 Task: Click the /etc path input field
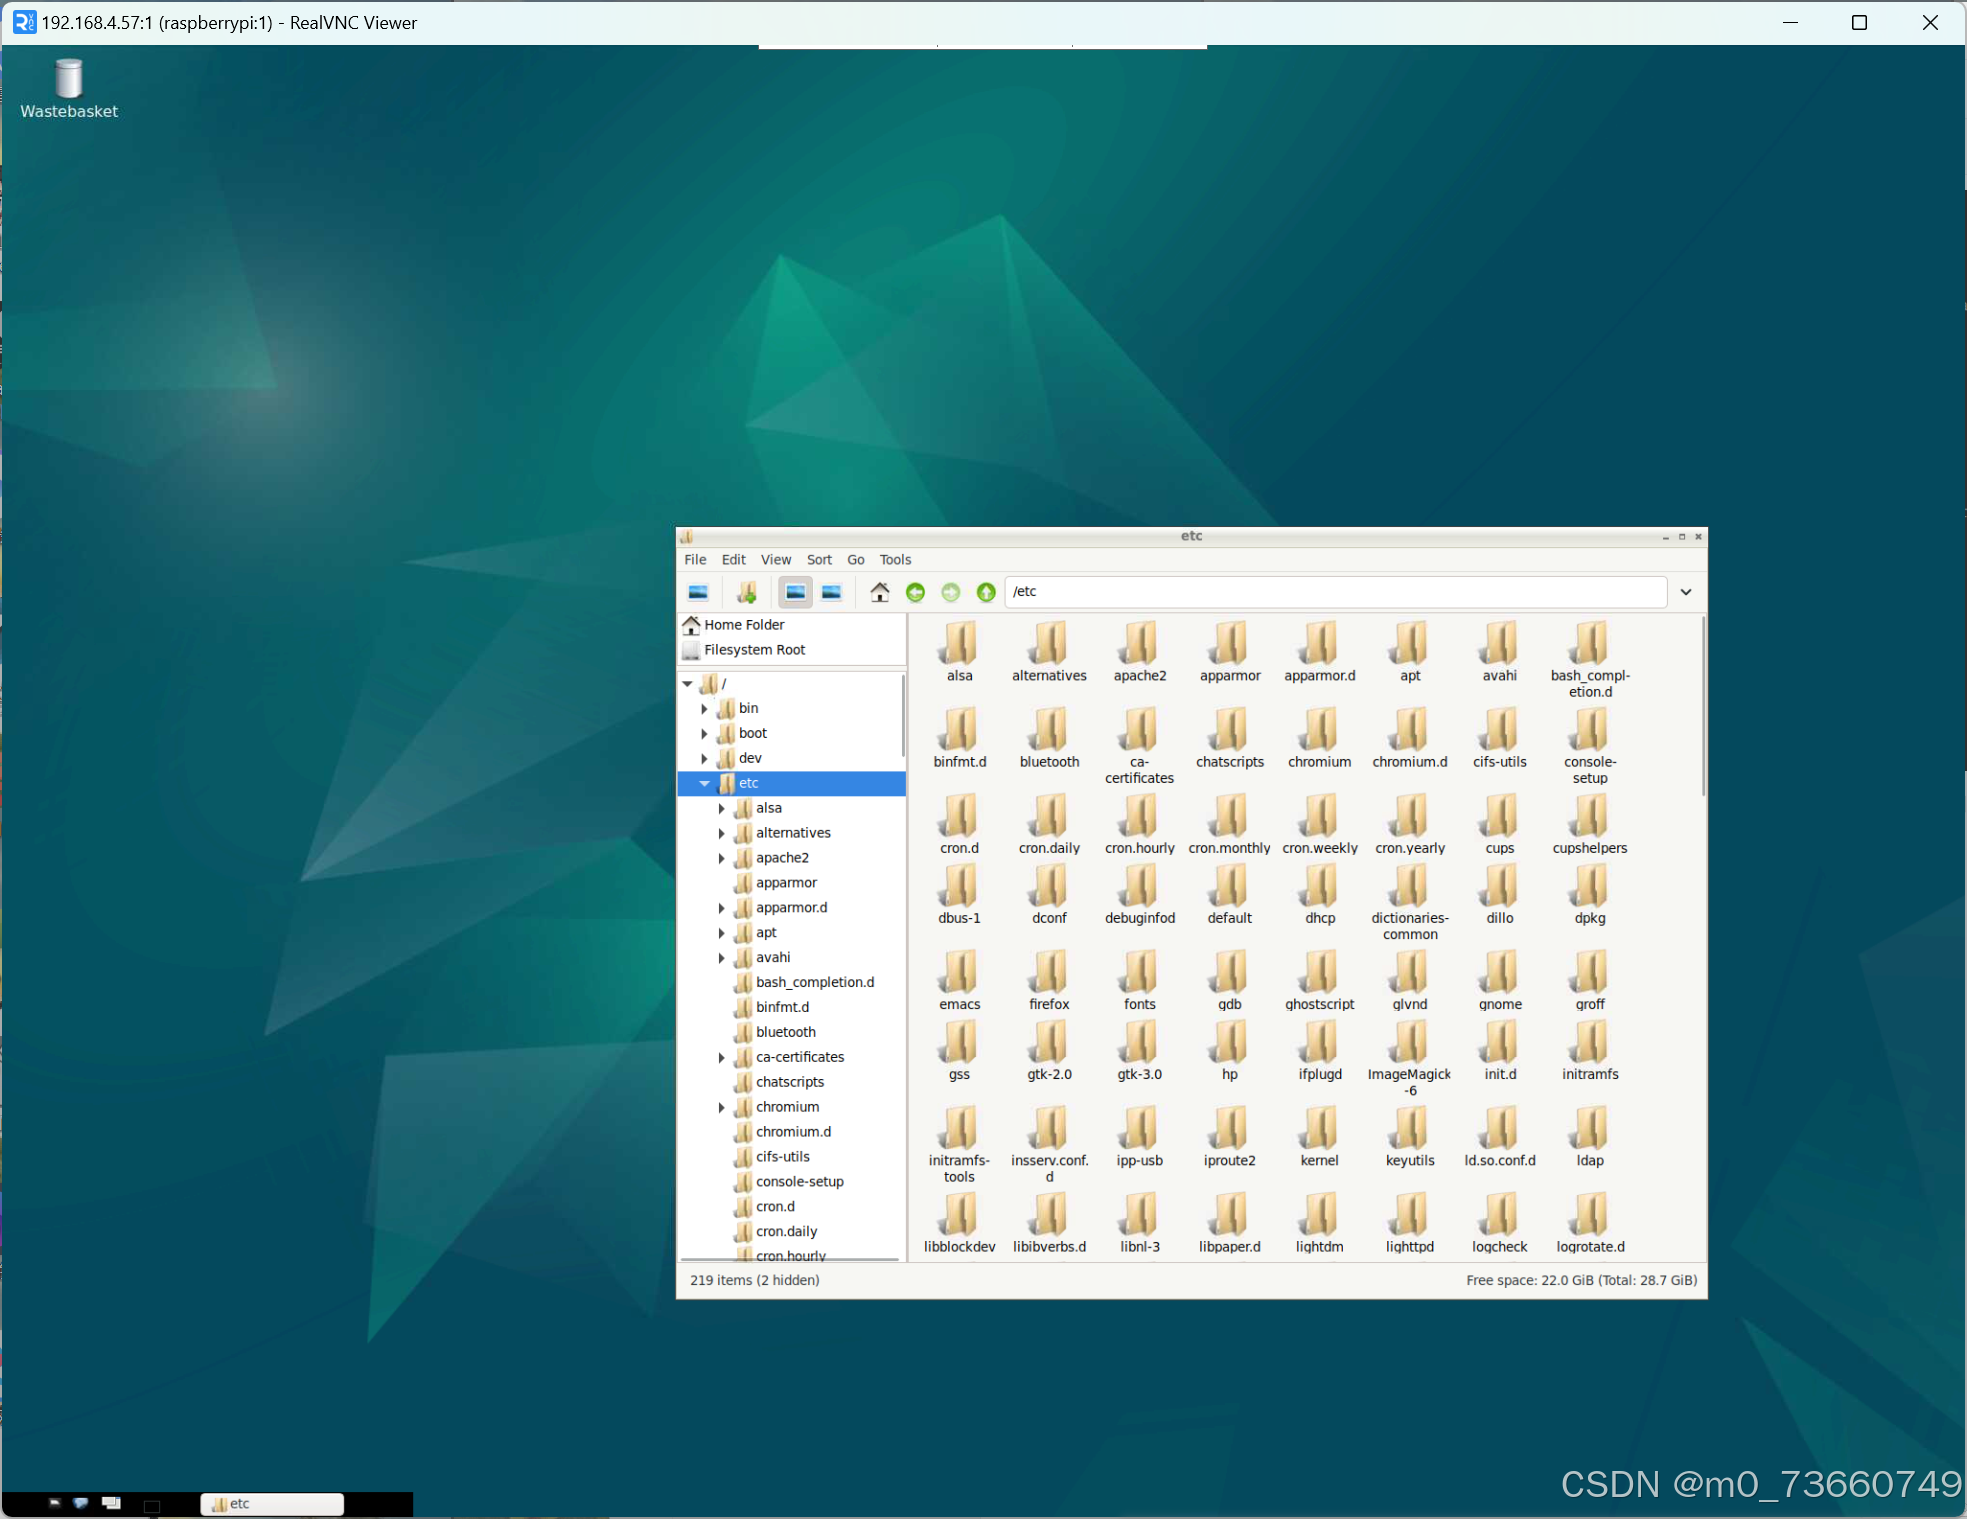(x=1335, y=592)
